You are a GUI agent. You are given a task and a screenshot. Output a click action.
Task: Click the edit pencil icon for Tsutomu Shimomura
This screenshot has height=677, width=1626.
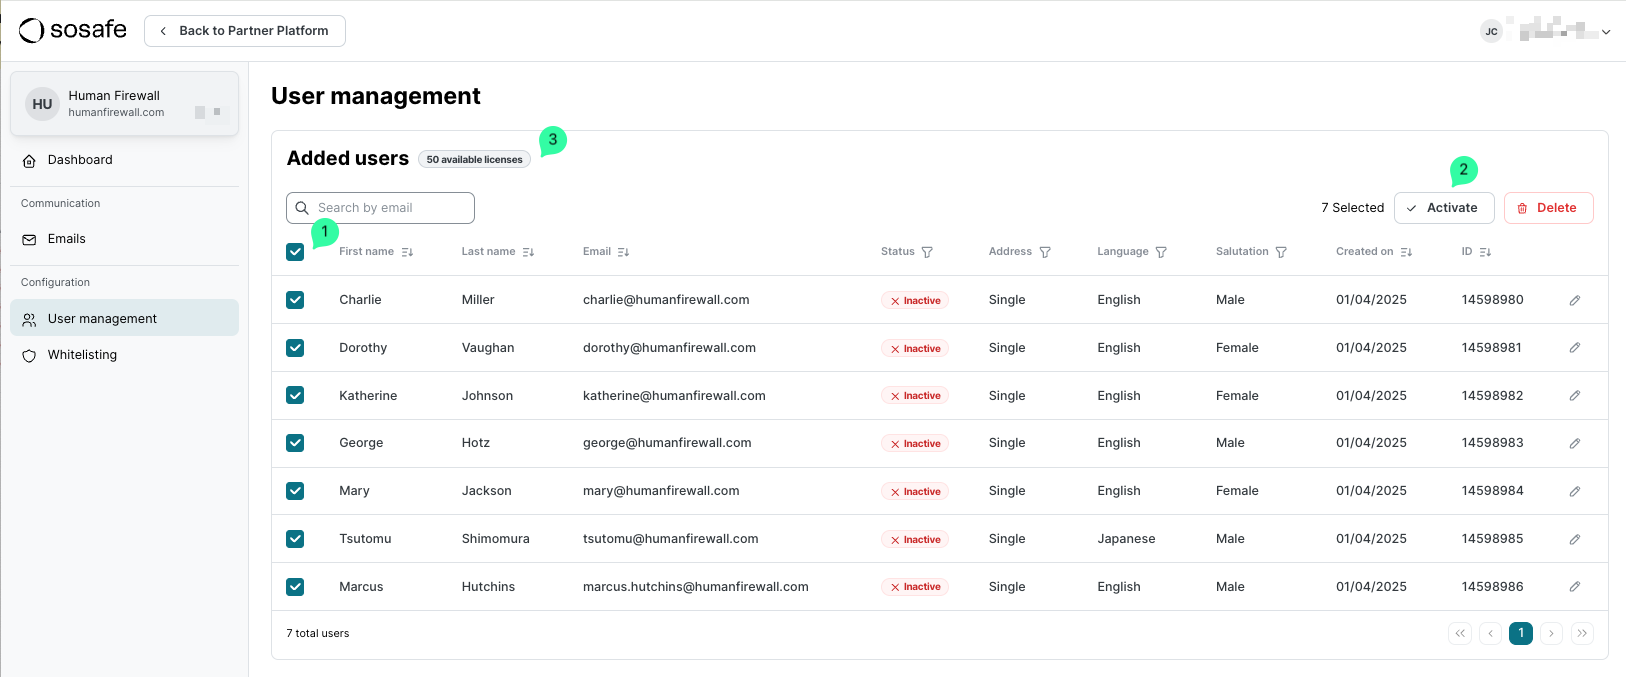click(x=1574, y=539)
